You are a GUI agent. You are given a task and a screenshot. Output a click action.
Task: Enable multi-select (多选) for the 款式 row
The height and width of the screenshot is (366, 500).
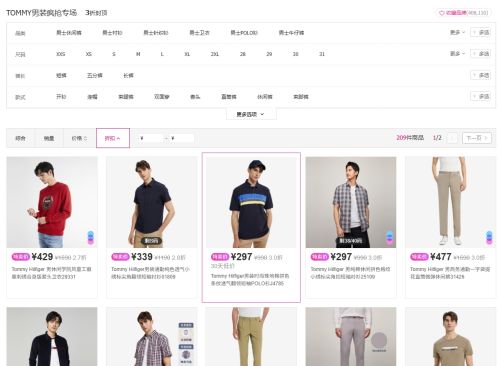pos(481,97)
